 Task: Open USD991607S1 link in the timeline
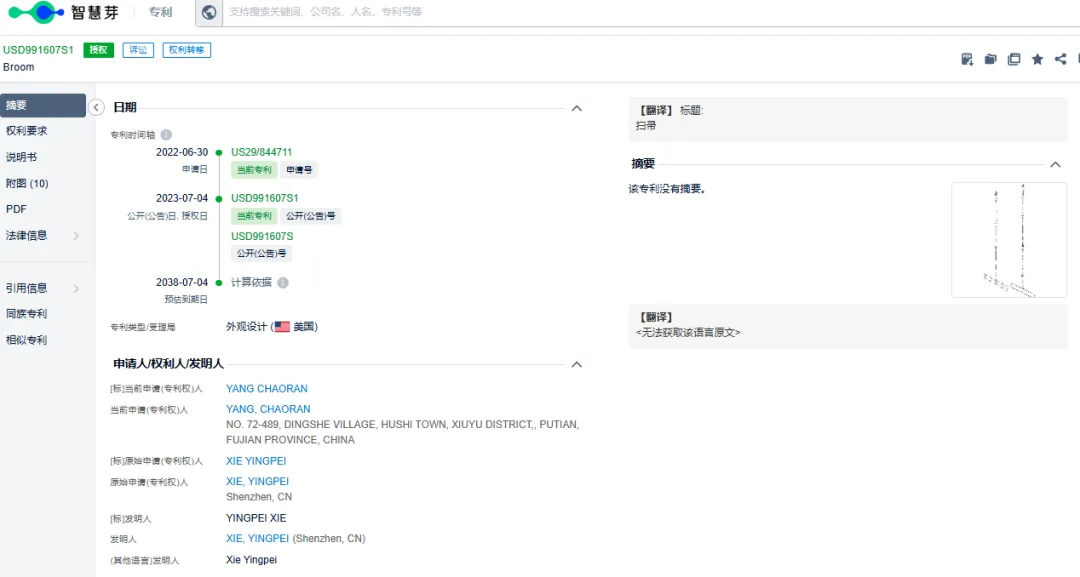pos(264,198)
